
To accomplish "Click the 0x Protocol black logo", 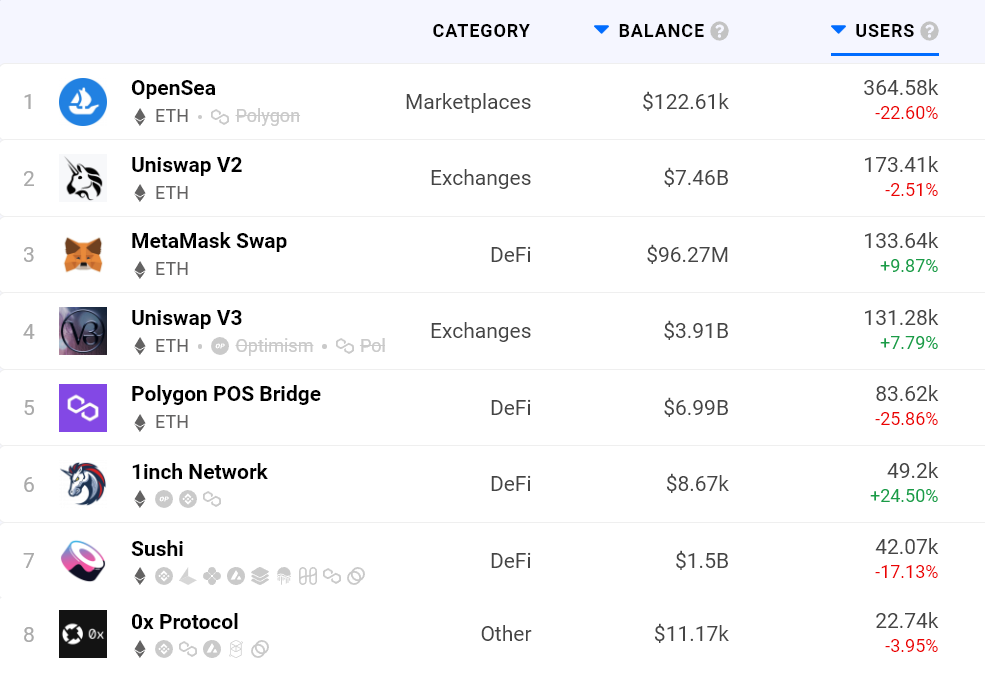I will (83, 634).
